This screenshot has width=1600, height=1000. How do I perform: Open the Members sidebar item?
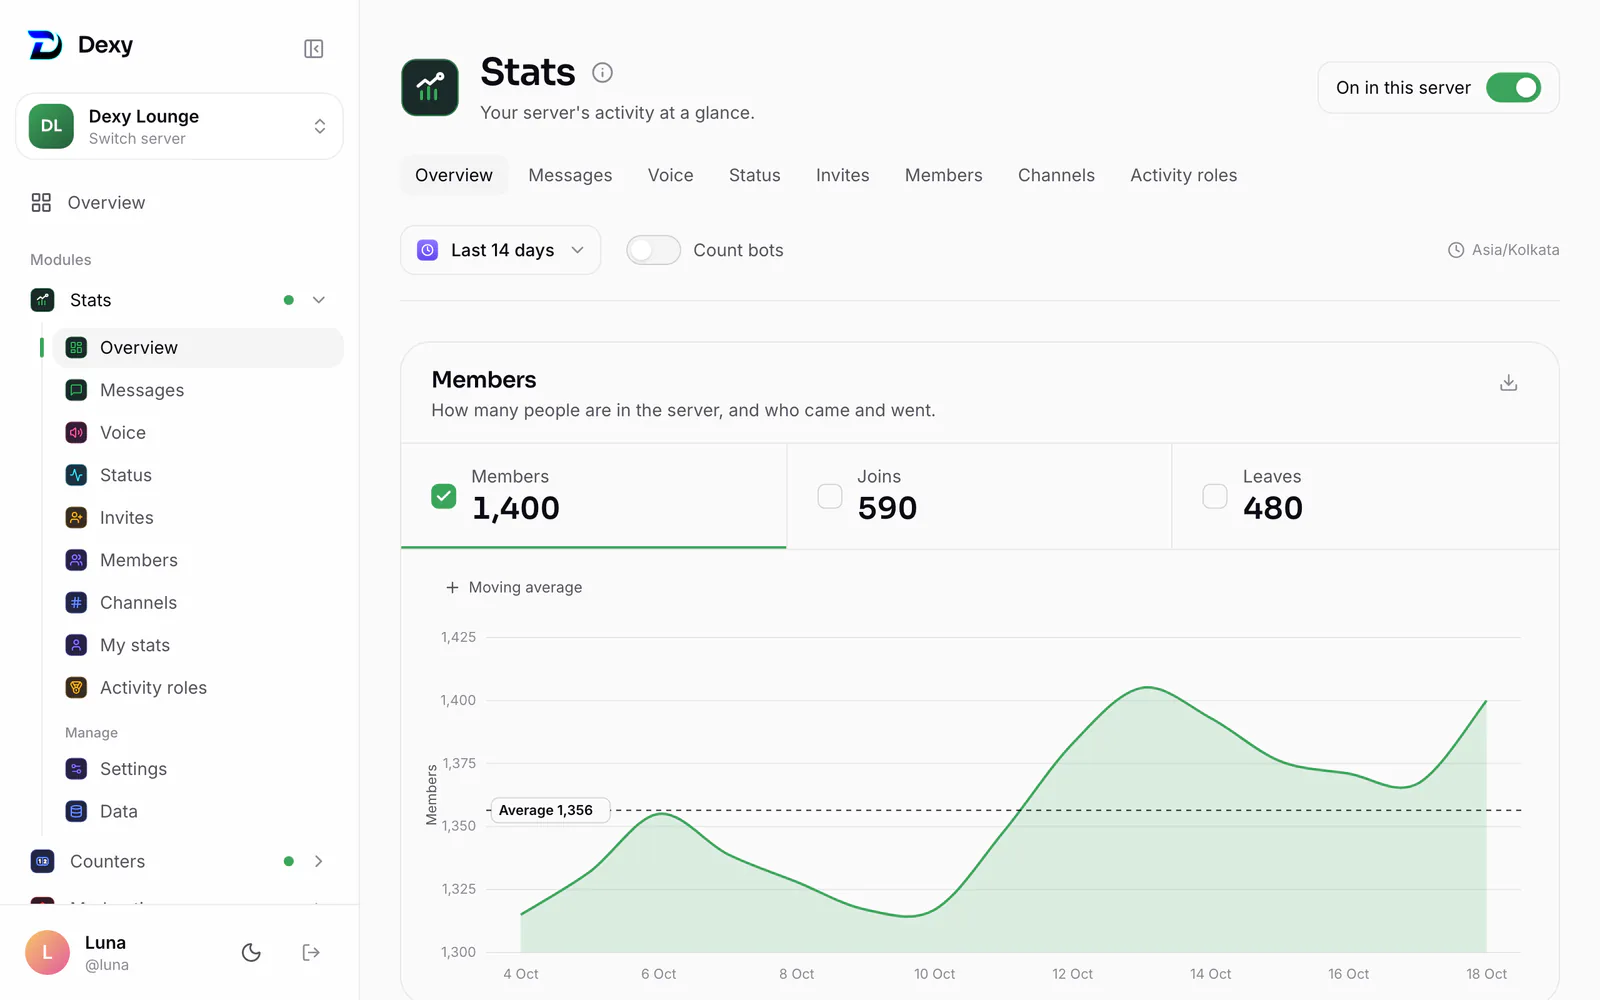[x=198, y=560]
